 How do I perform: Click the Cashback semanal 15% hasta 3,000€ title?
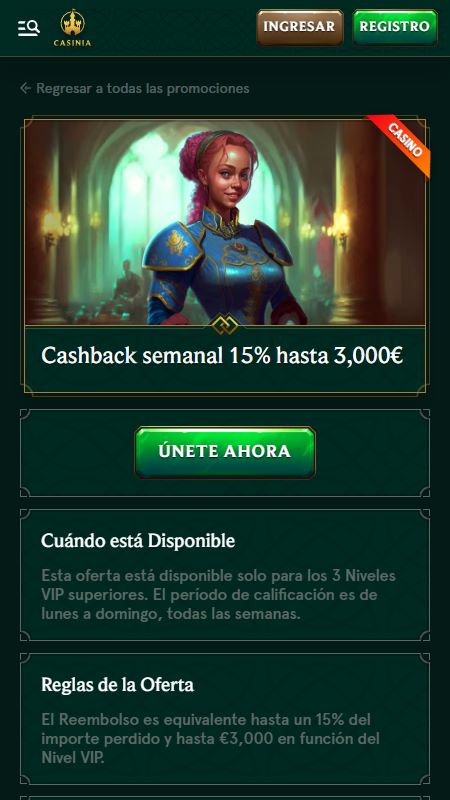(x=222, y=356)
